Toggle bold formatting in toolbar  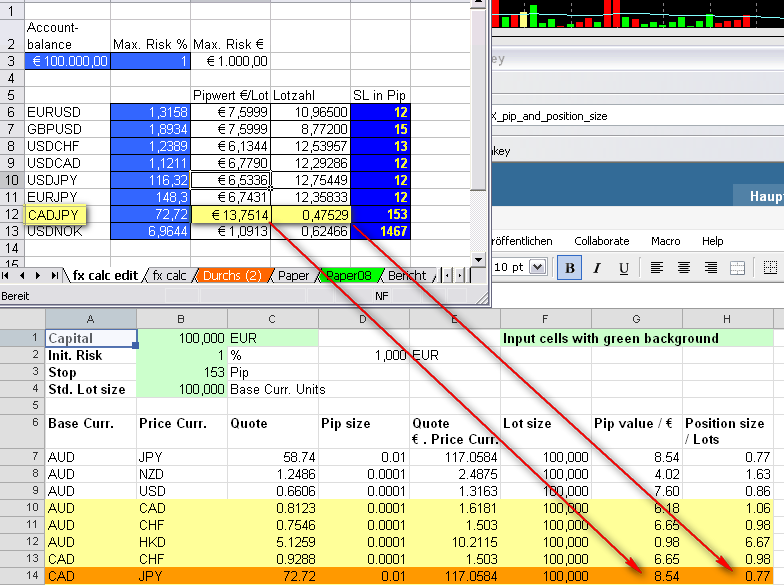click(x=570, y=267)
